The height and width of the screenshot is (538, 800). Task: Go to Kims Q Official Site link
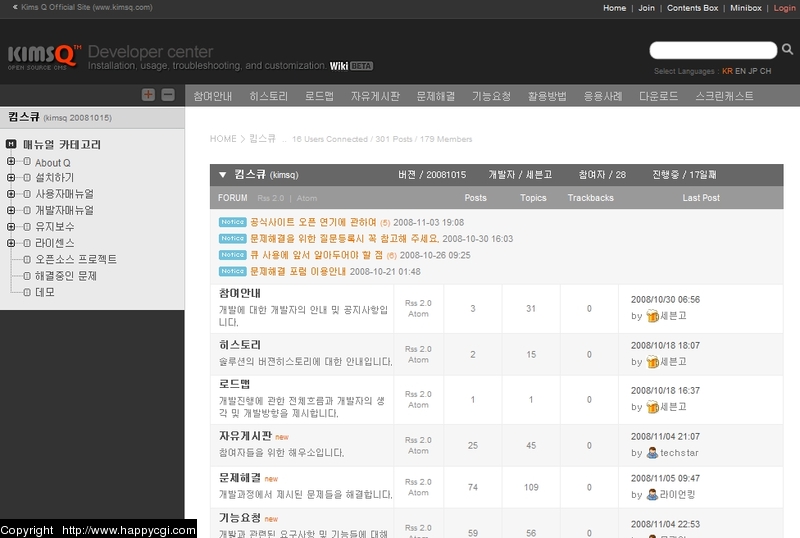83,7
